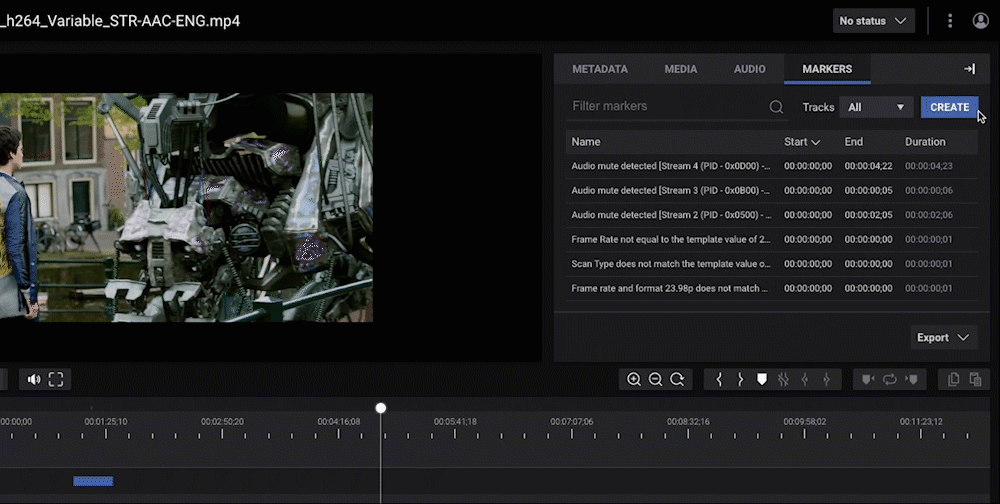Sort by the Duration column header
The height and width of the screenshot is (504, 1000).
925,142
